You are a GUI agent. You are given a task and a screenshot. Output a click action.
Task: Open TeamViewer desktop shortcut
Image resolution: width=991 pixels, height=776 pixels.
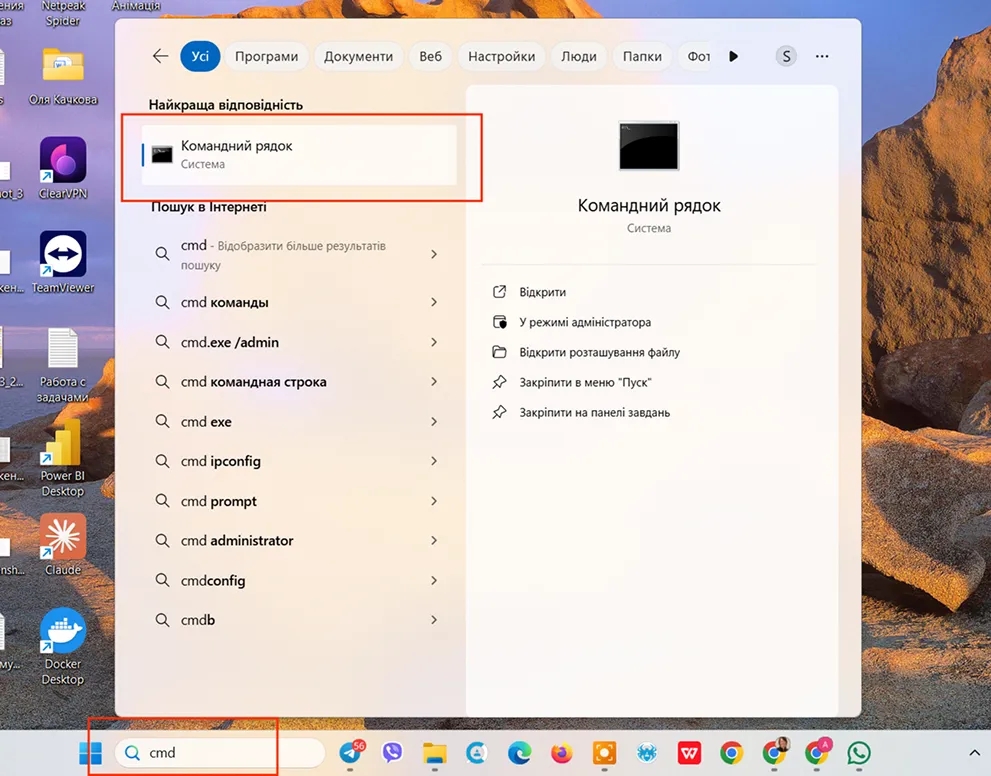(x=63, y=262)
